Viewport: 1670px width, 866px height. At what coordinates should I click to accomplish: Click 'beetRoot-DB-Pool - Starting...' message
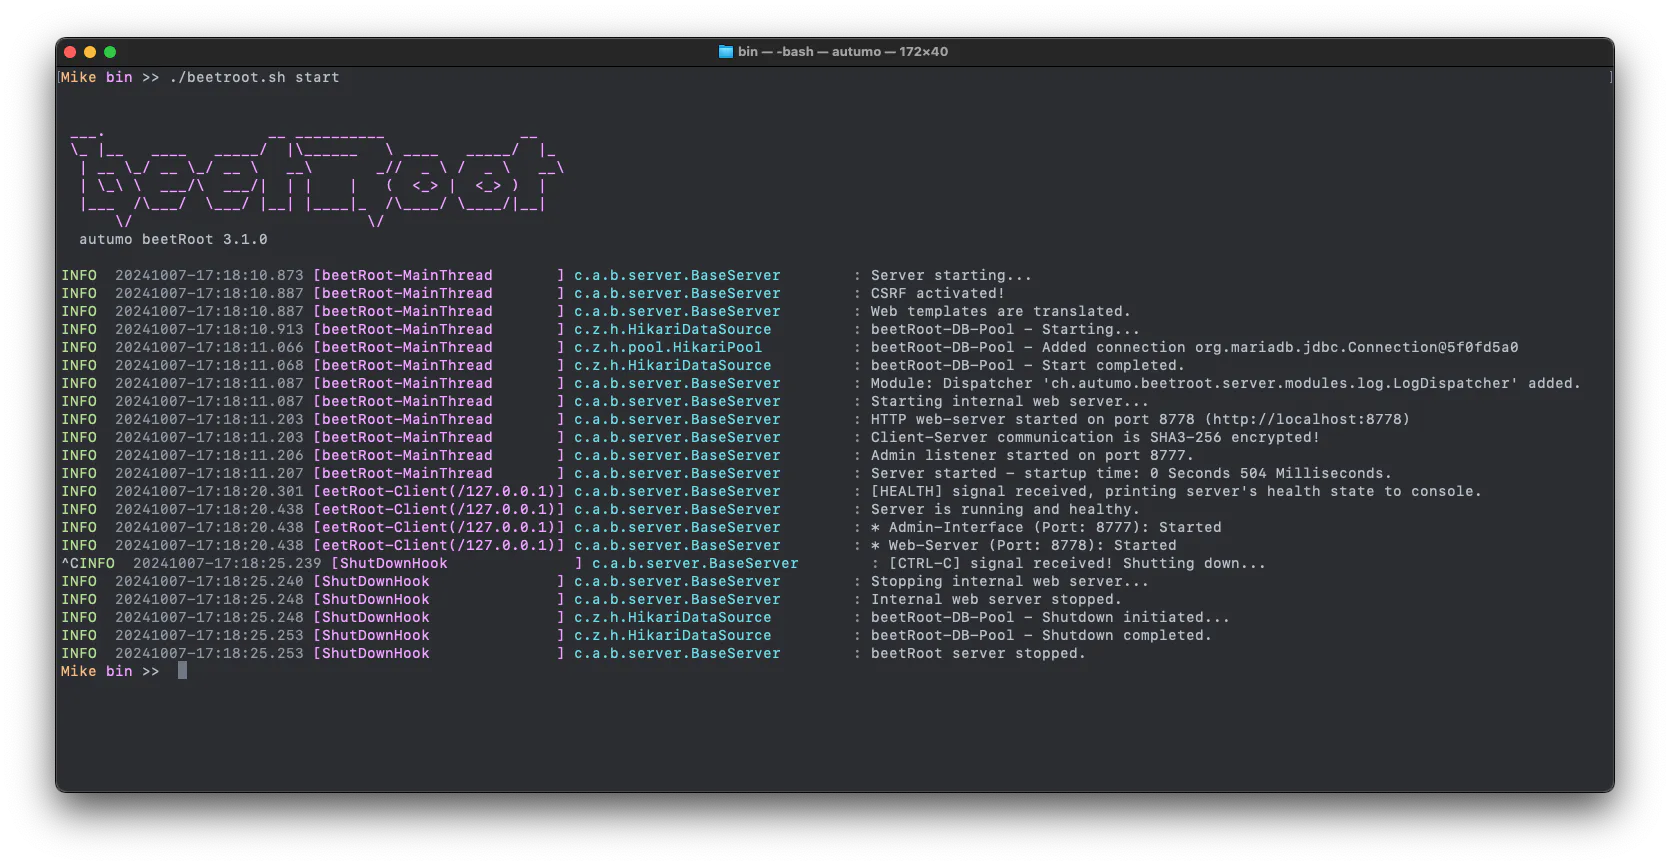coord(1005,329)
